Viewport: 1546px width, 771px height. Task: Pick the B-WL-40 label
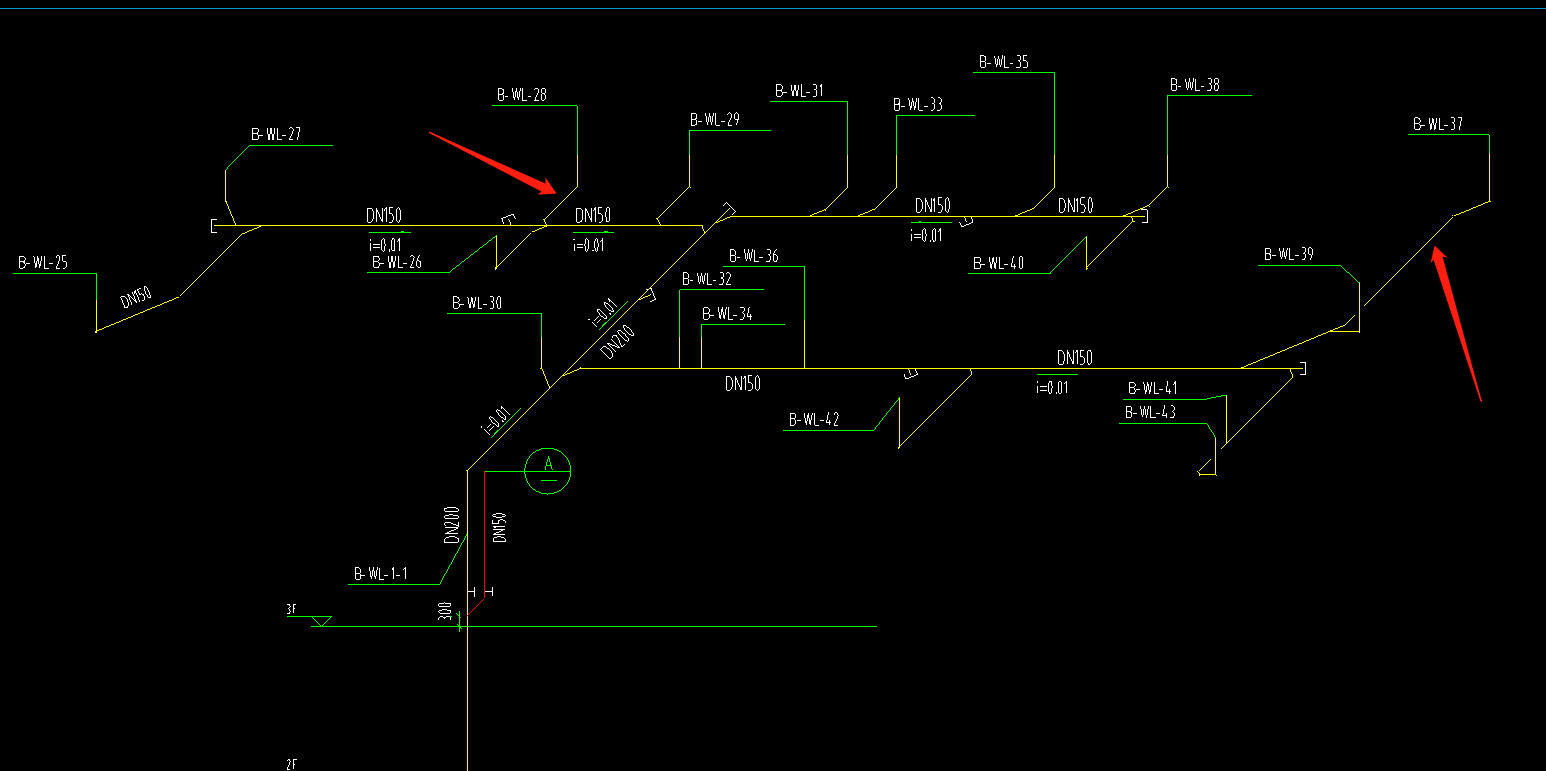[x=998, y=265]
